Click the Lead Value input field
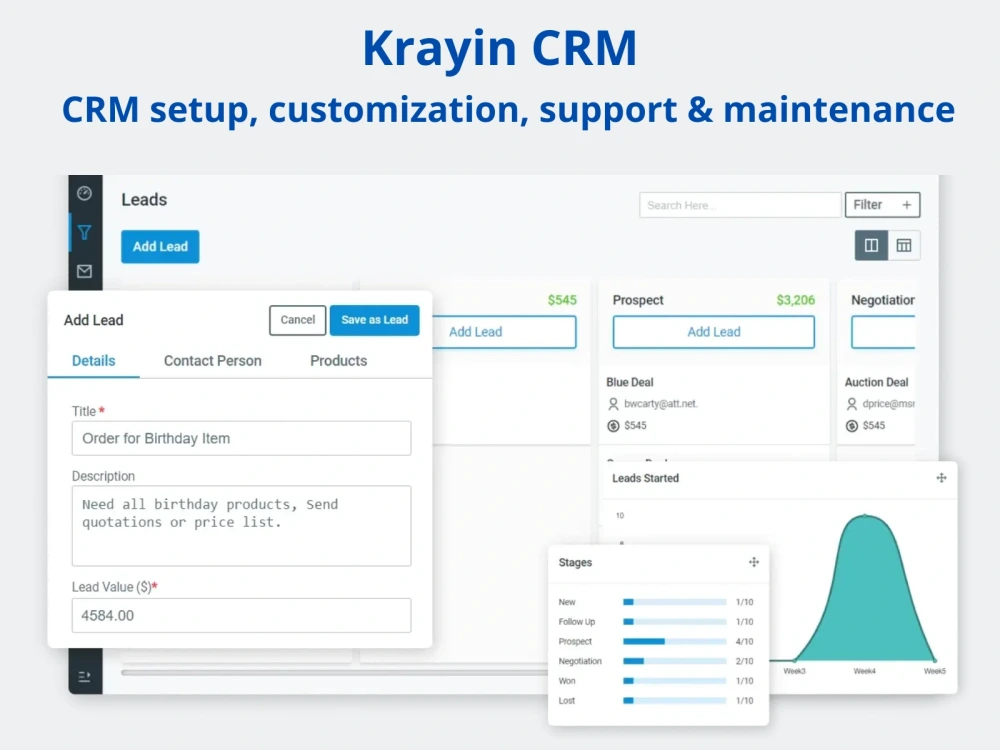 pyautogui.click(x=241, y=615)
